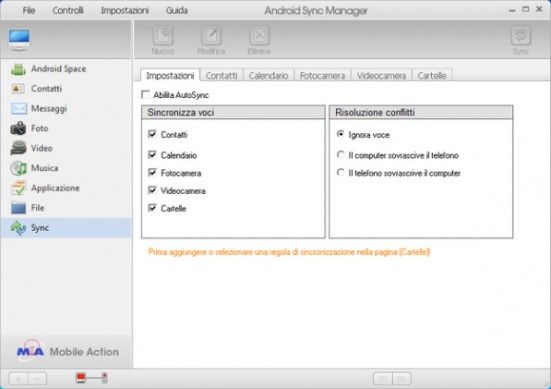The image size is (551, 389).
Task: Select Sync in the left sidebar
Action: pos(66,228)
